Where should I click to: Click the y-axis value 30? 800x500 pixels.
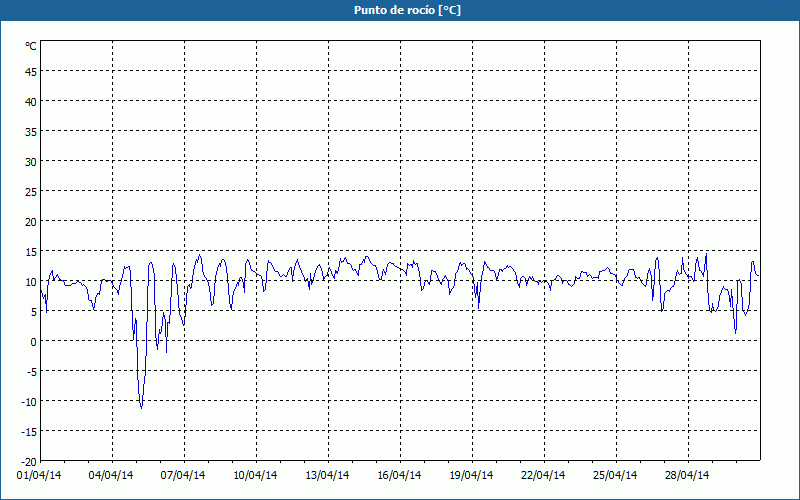pyautogui.click(x=31, y=162)
